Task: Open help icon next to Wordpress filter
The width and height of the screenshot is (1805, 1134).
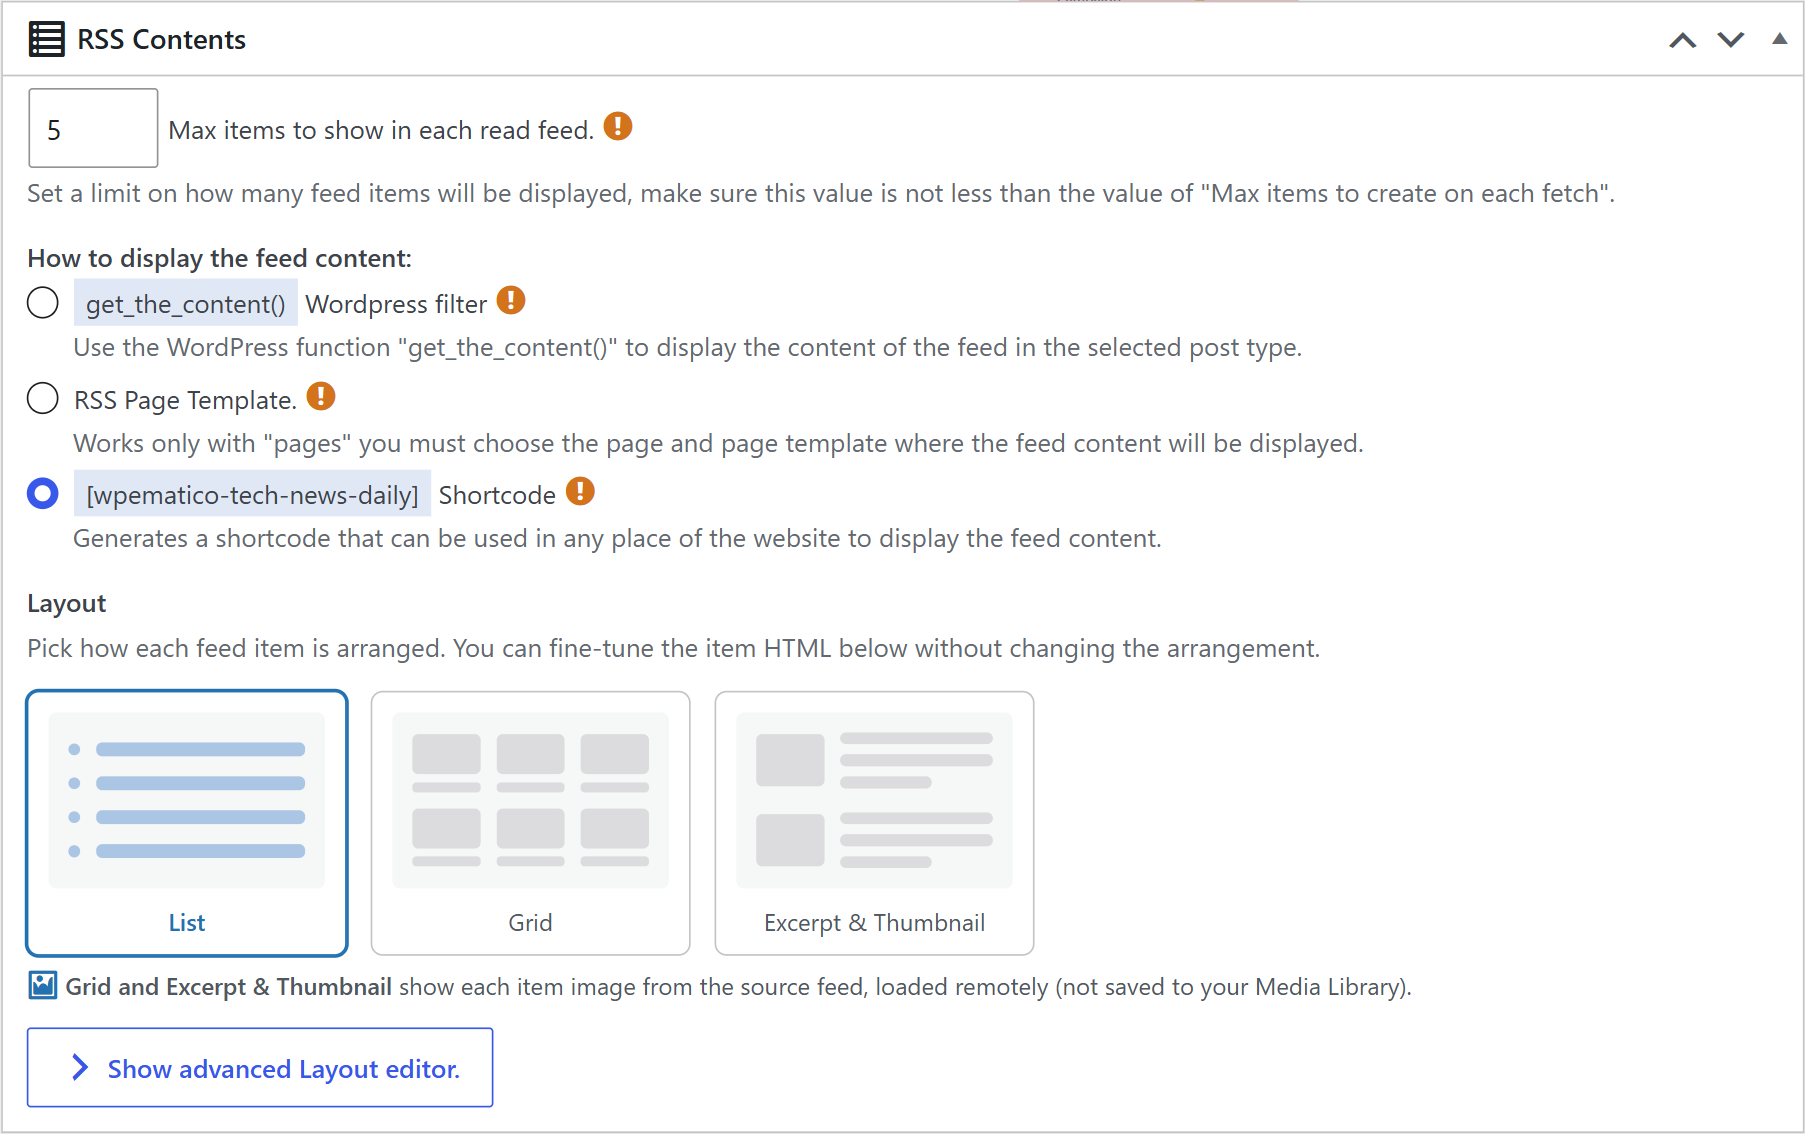Action: click(511, 300)
